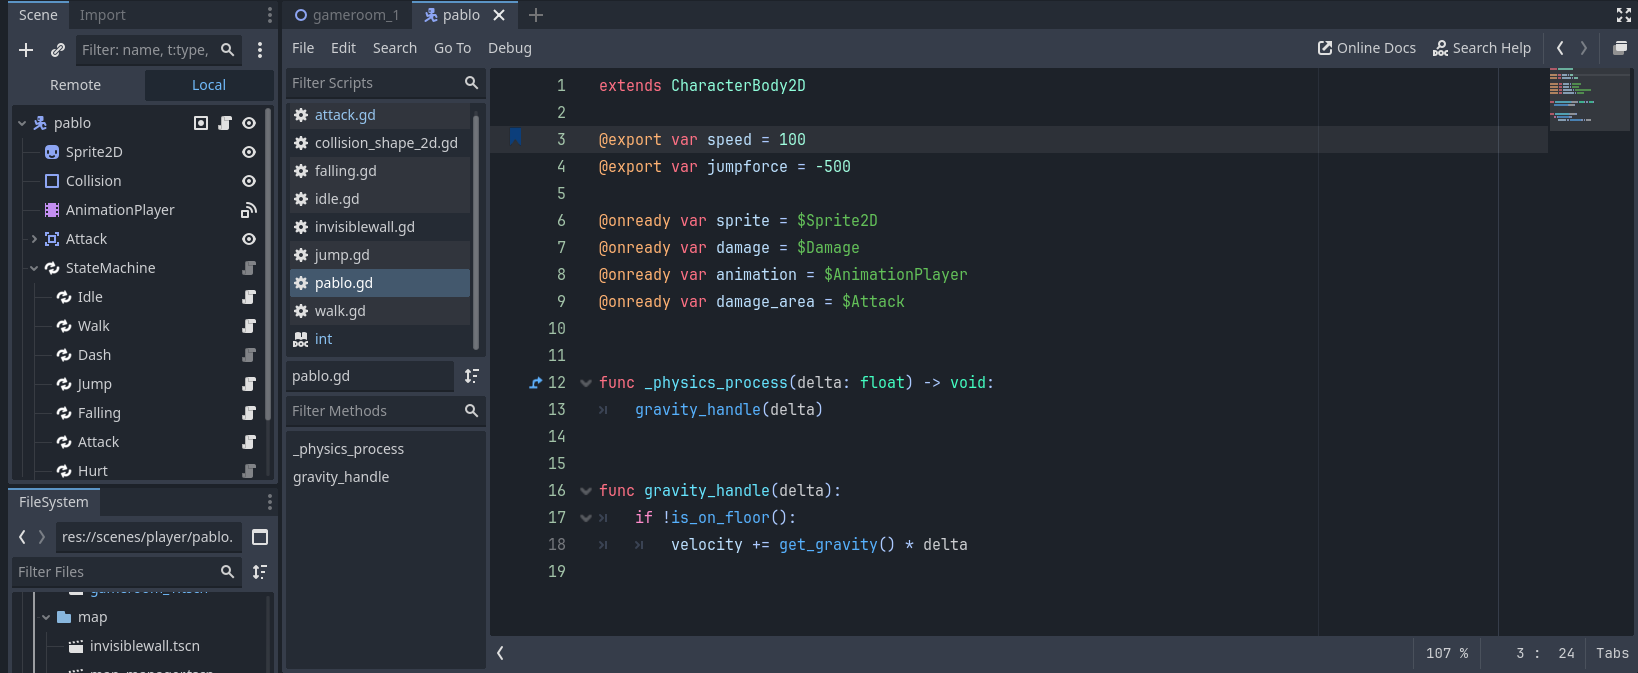Expand the Attack node in scene tree

pyautogui.click(x=34, y=239)
